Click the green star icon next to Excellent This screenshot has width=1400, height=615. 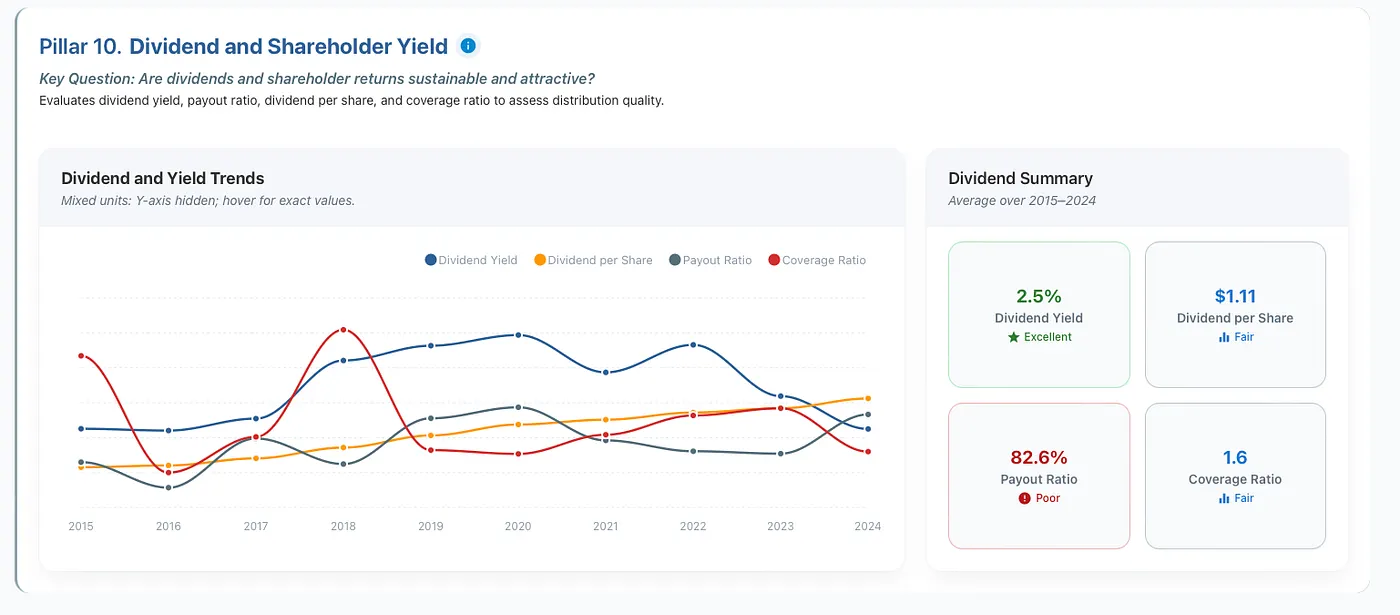tap(1014, 337)
